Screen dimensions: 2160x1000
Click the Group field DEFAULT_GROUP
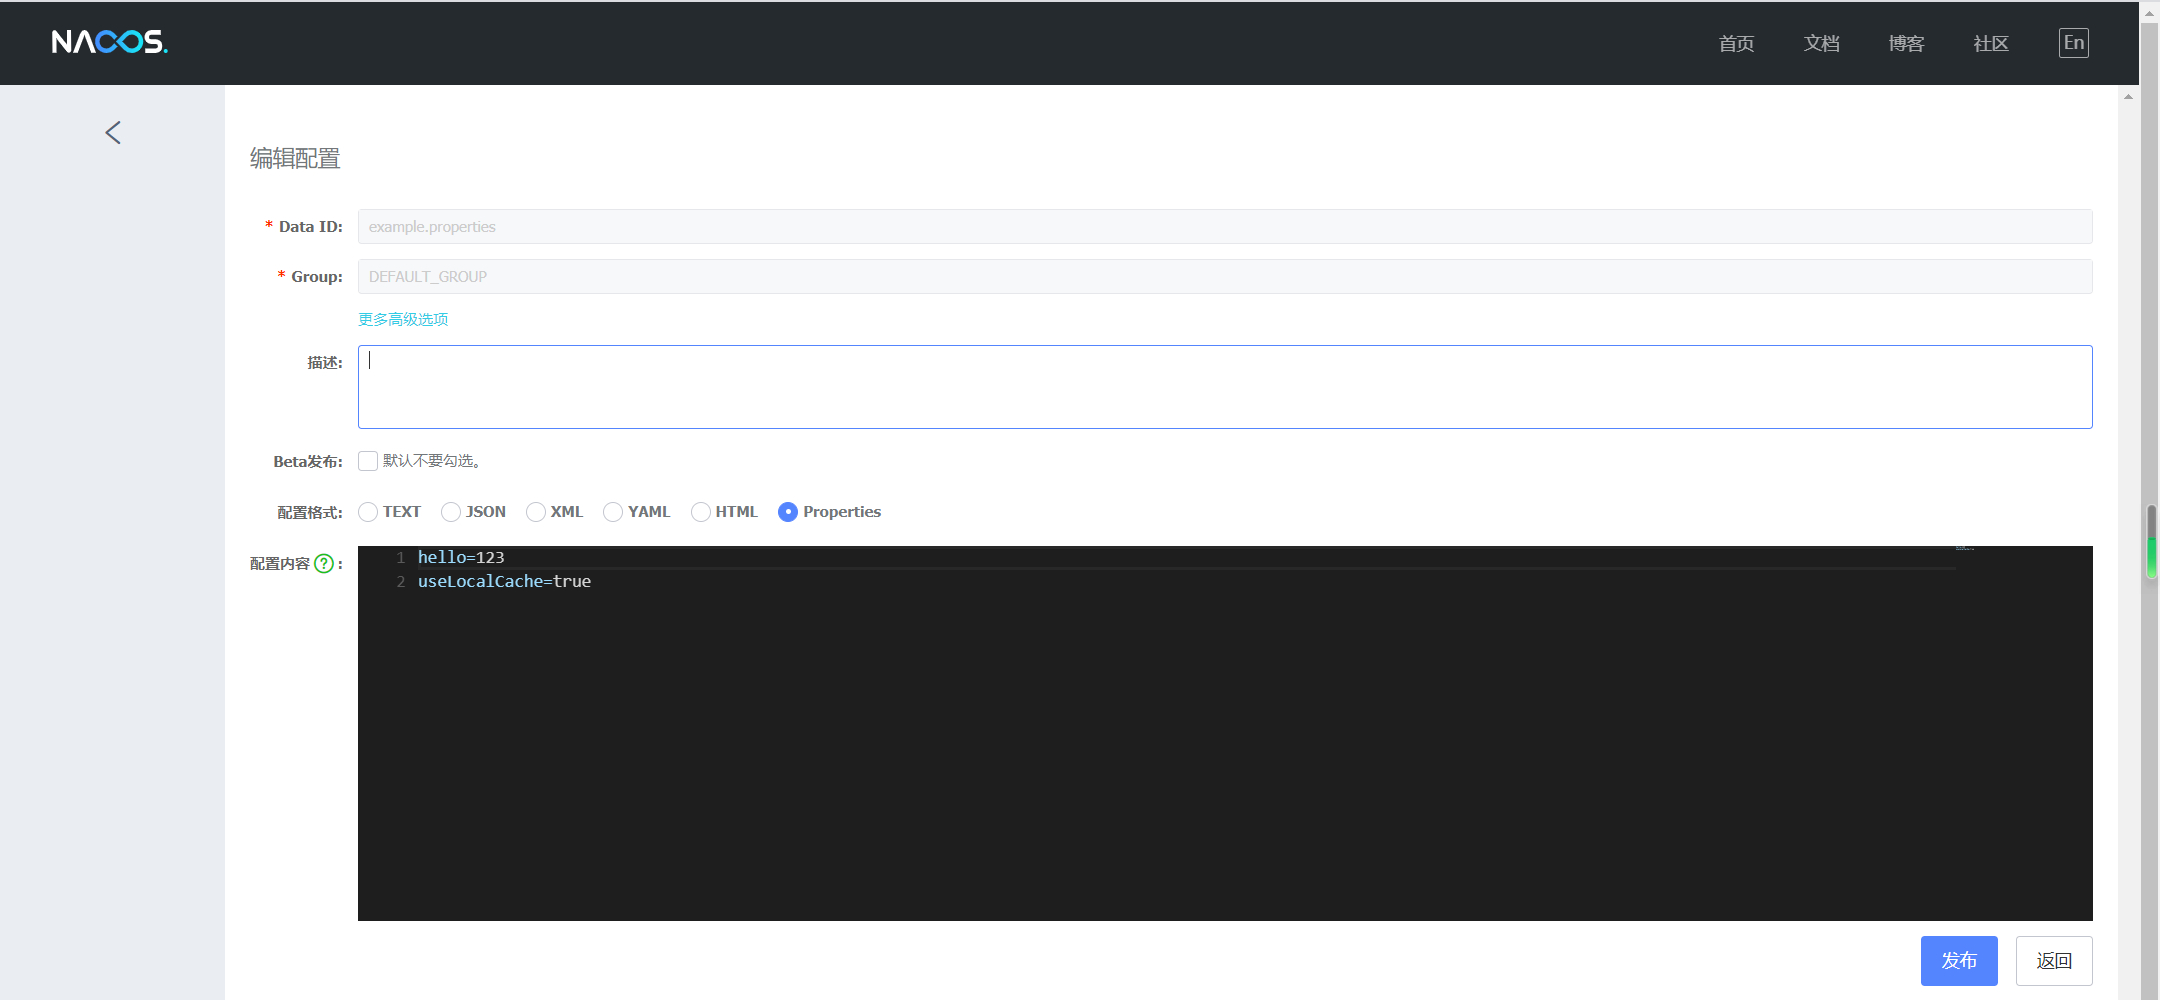coord(1225,277)
